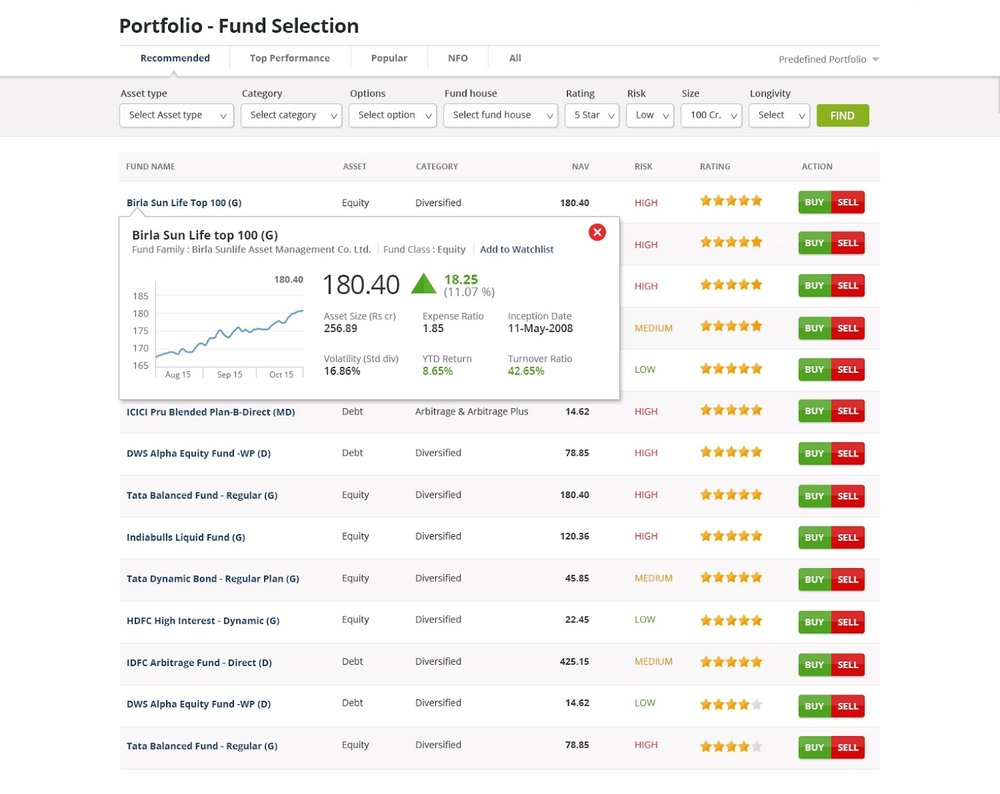This screenshot has width=1000, height=794.
Task: Open the Birla Sun Life Top 100 (G) fund link
Action: pos(184,203)
